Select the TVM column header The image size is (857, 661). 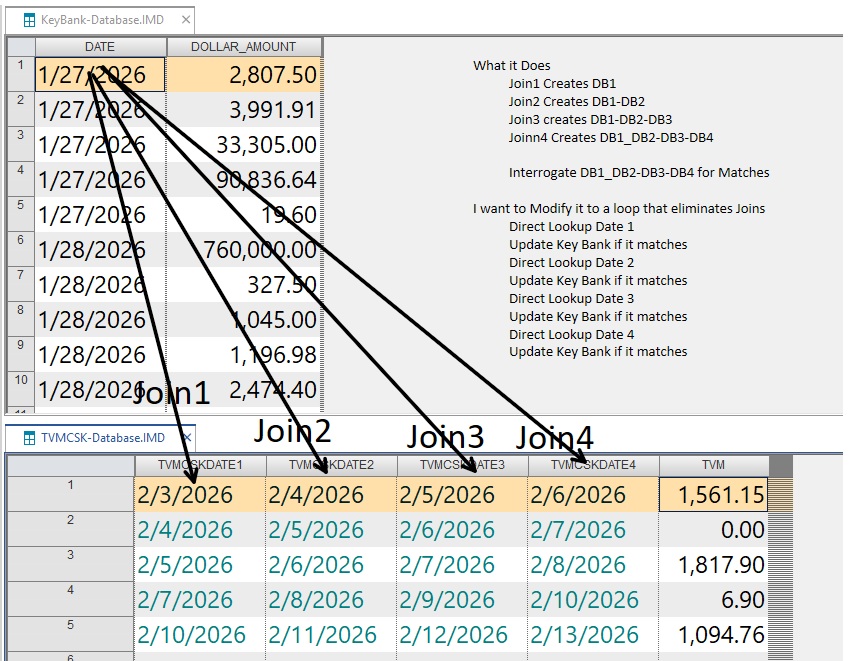click(x=713, y=465)
